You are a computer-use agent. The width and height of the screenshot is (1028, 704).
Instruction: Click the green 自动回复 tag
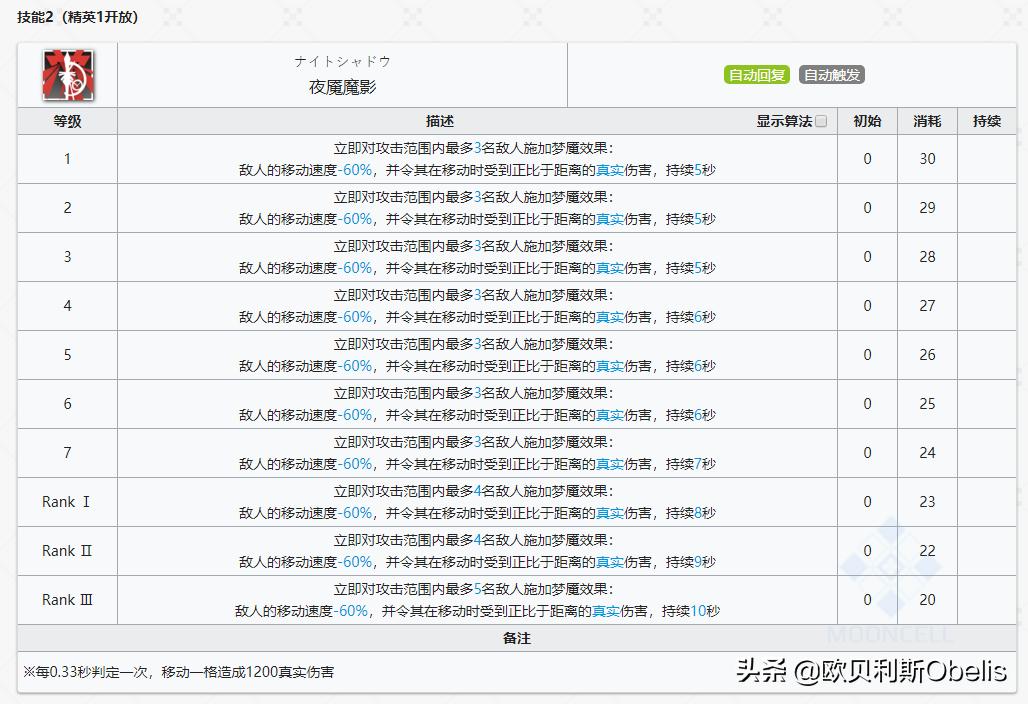point(756,74)
